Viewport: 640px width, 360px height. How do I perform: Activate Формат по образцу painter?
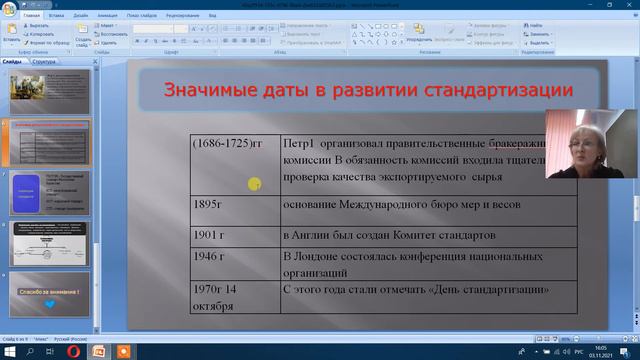pos(46,42)
